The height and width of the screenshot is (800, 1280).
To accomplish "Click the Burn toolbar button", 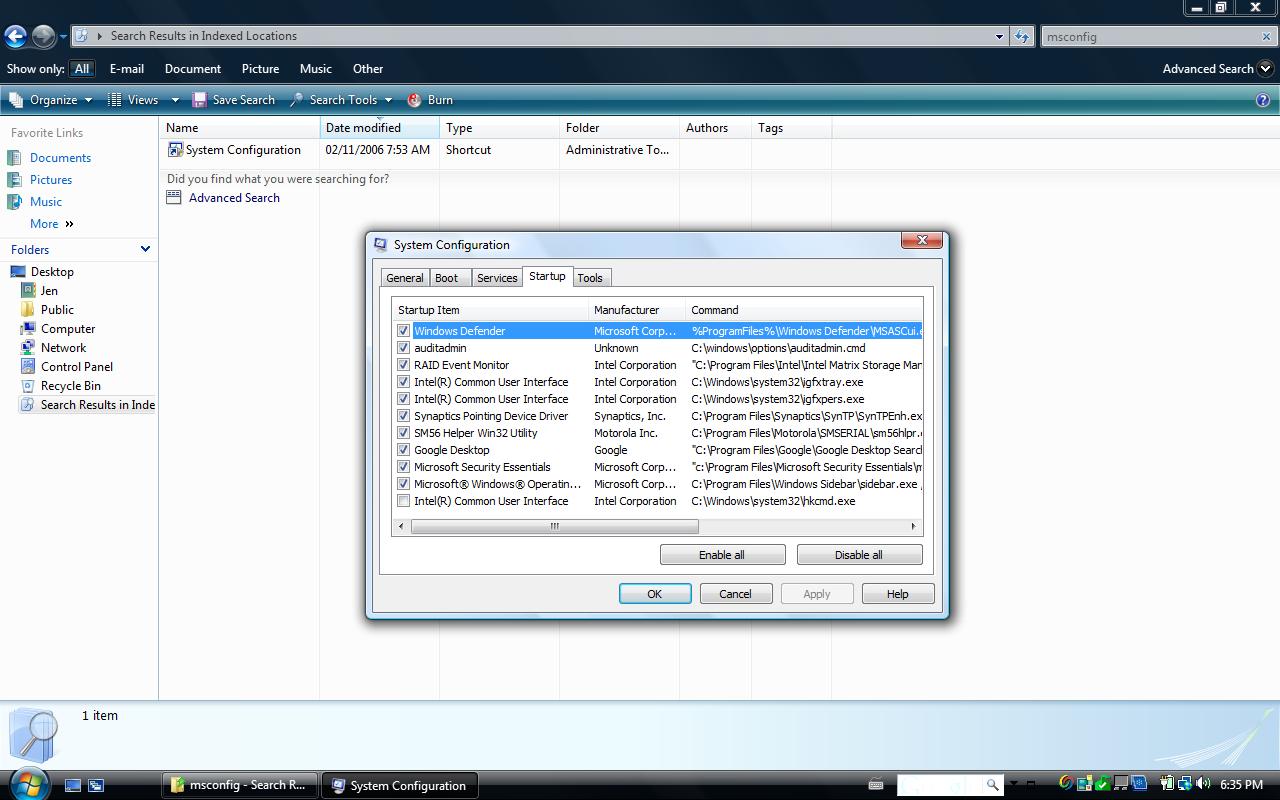I will click(x=430, y=100).
